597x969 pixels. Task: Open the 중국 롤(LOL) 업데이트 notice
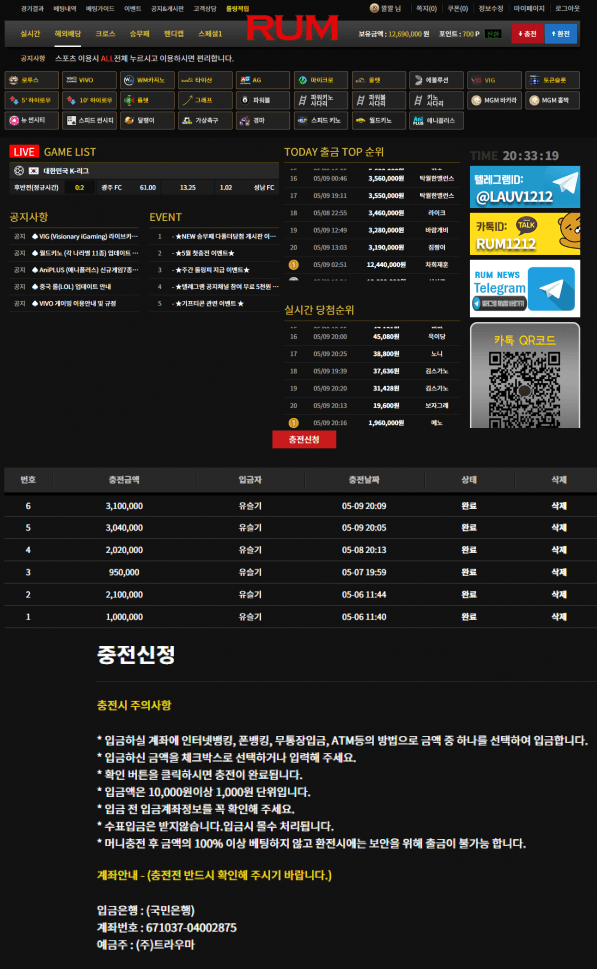[x=72, y=287]
